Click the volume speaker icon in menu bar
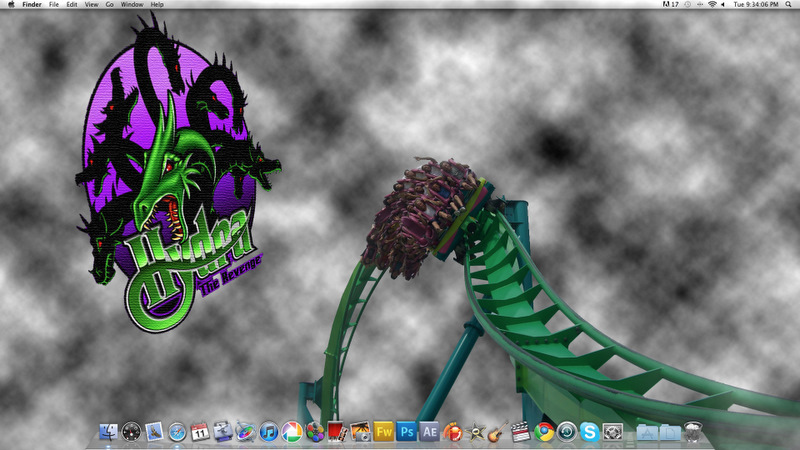 click(723, 5)
